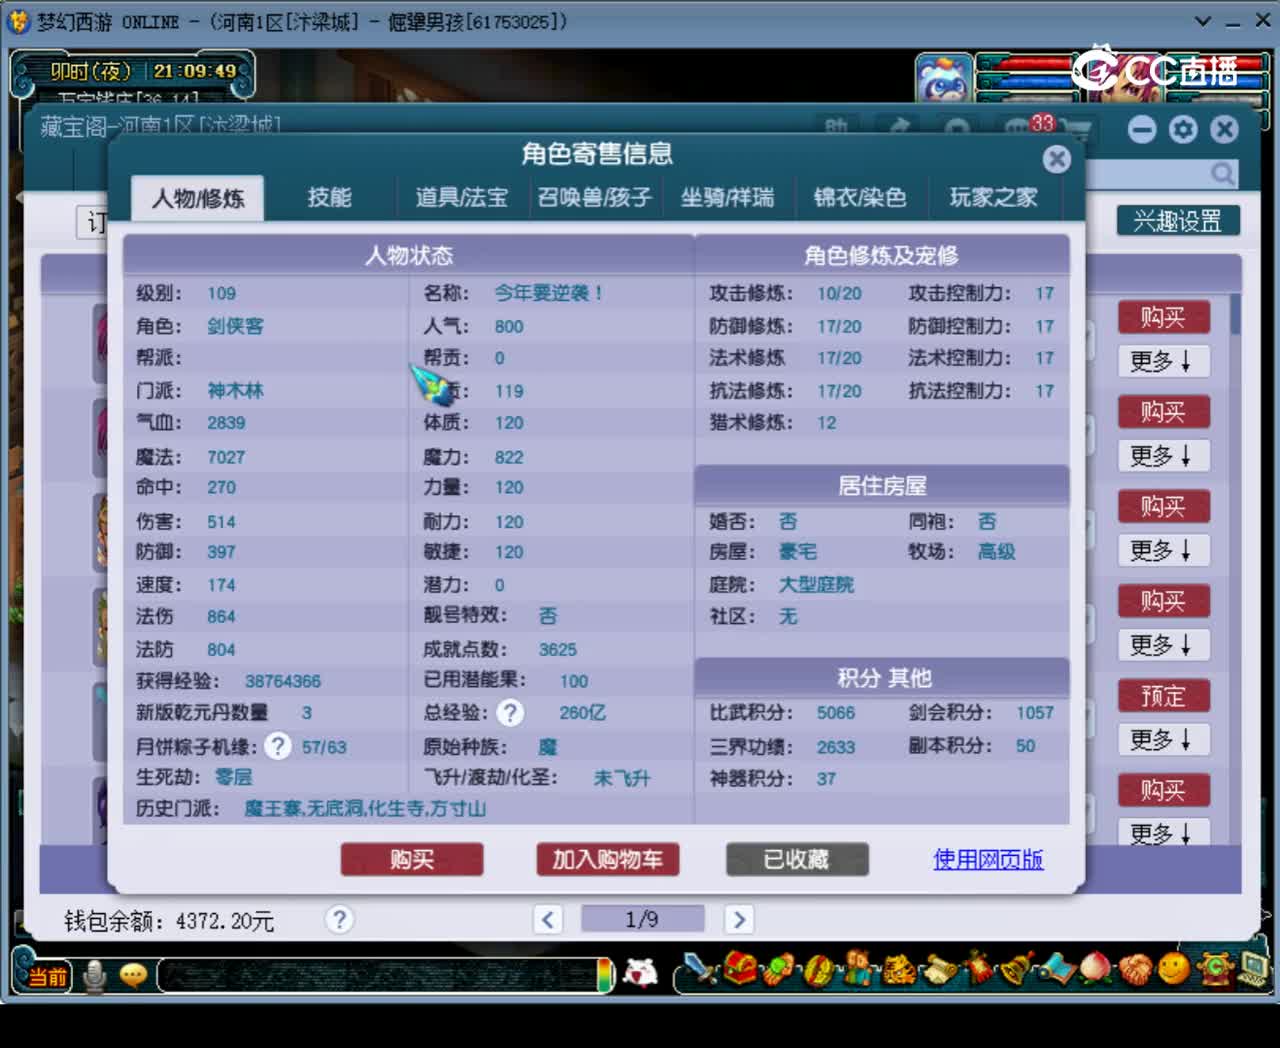Click the 获得经验 value 38764366
Screen dimensions: 1280x1048
click(x=283, y=681)
